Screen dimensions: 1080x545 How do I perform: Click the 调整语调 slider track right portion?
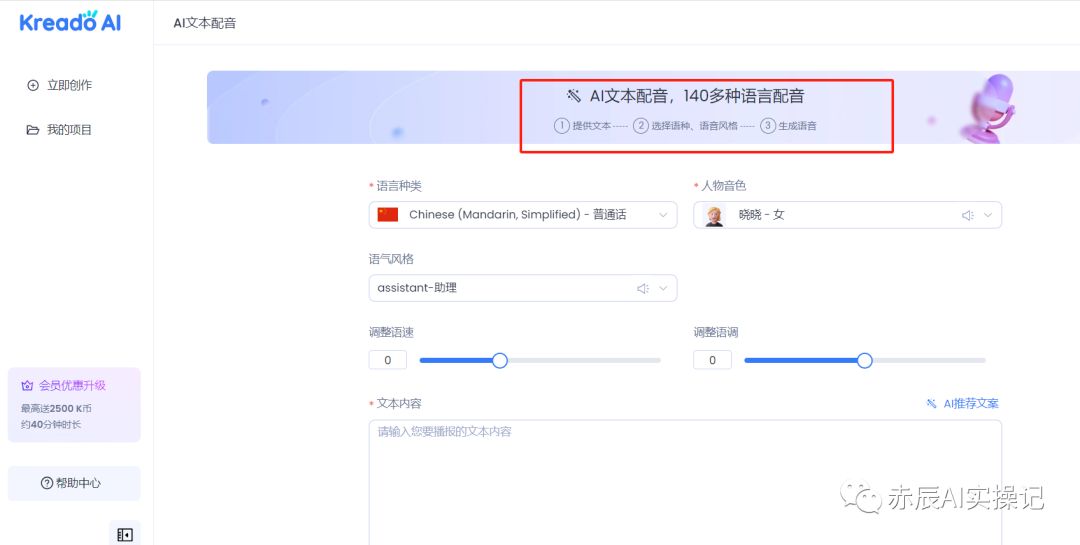929,360
